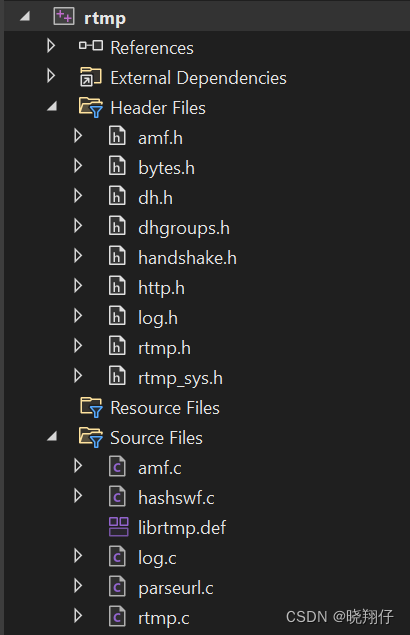Select the rtmp project name

click(x=105, y=19)
